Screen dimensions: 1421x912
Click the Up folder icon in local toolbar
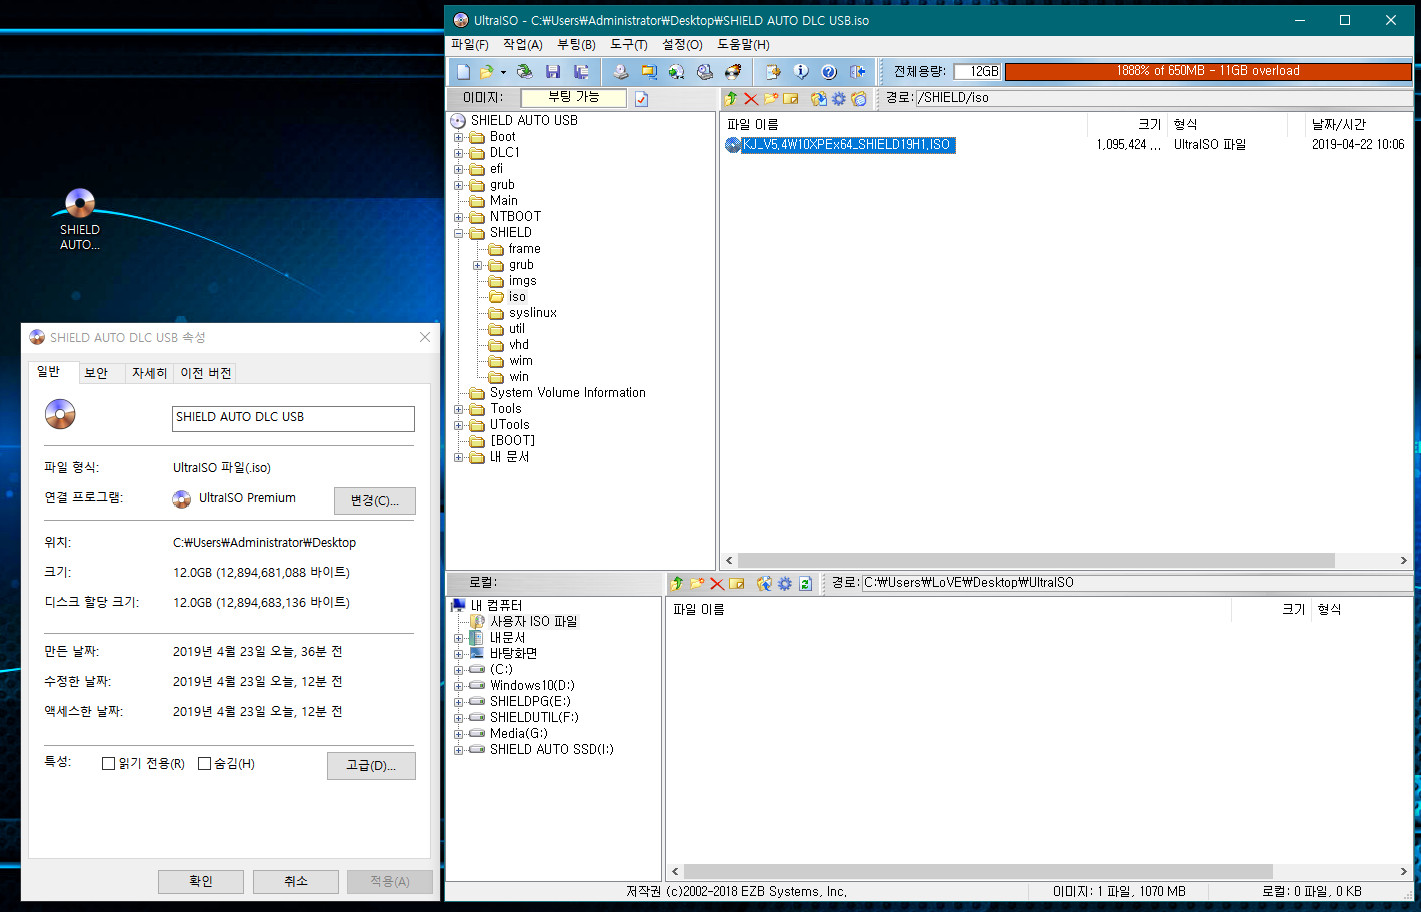tap(677, 583)
